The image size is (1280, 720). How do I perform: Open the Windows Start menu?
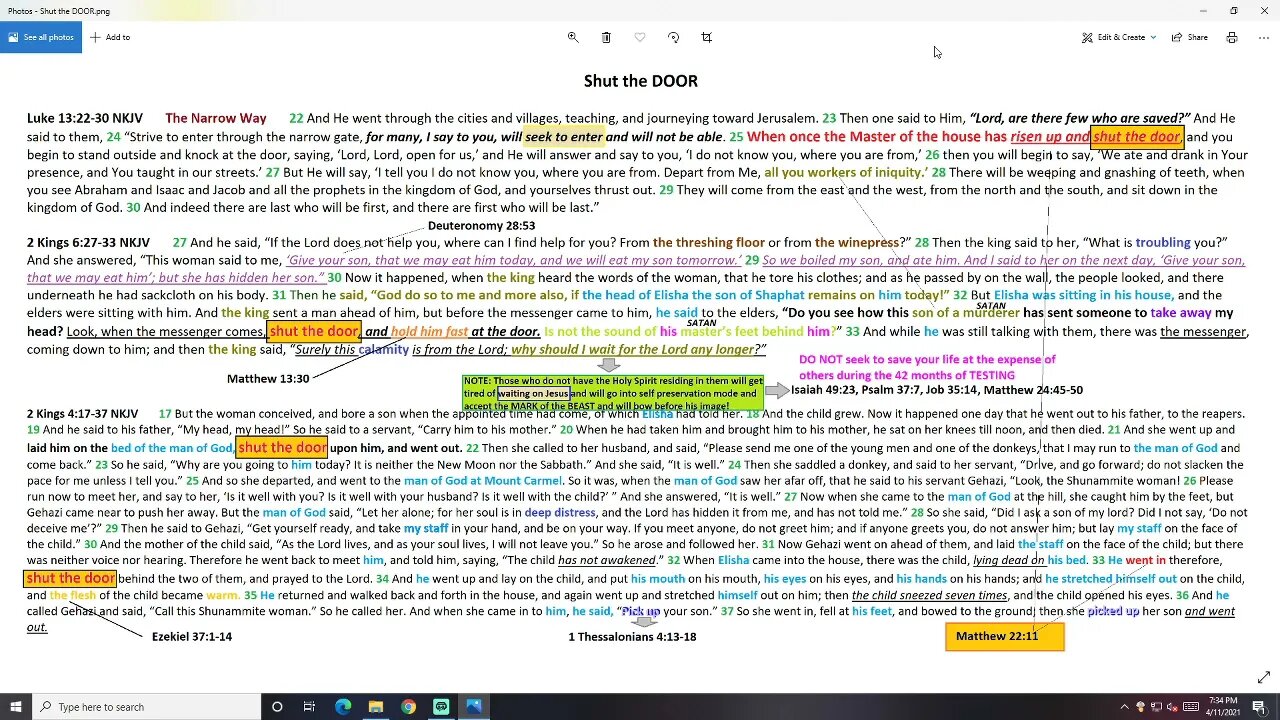coord(16,707)
